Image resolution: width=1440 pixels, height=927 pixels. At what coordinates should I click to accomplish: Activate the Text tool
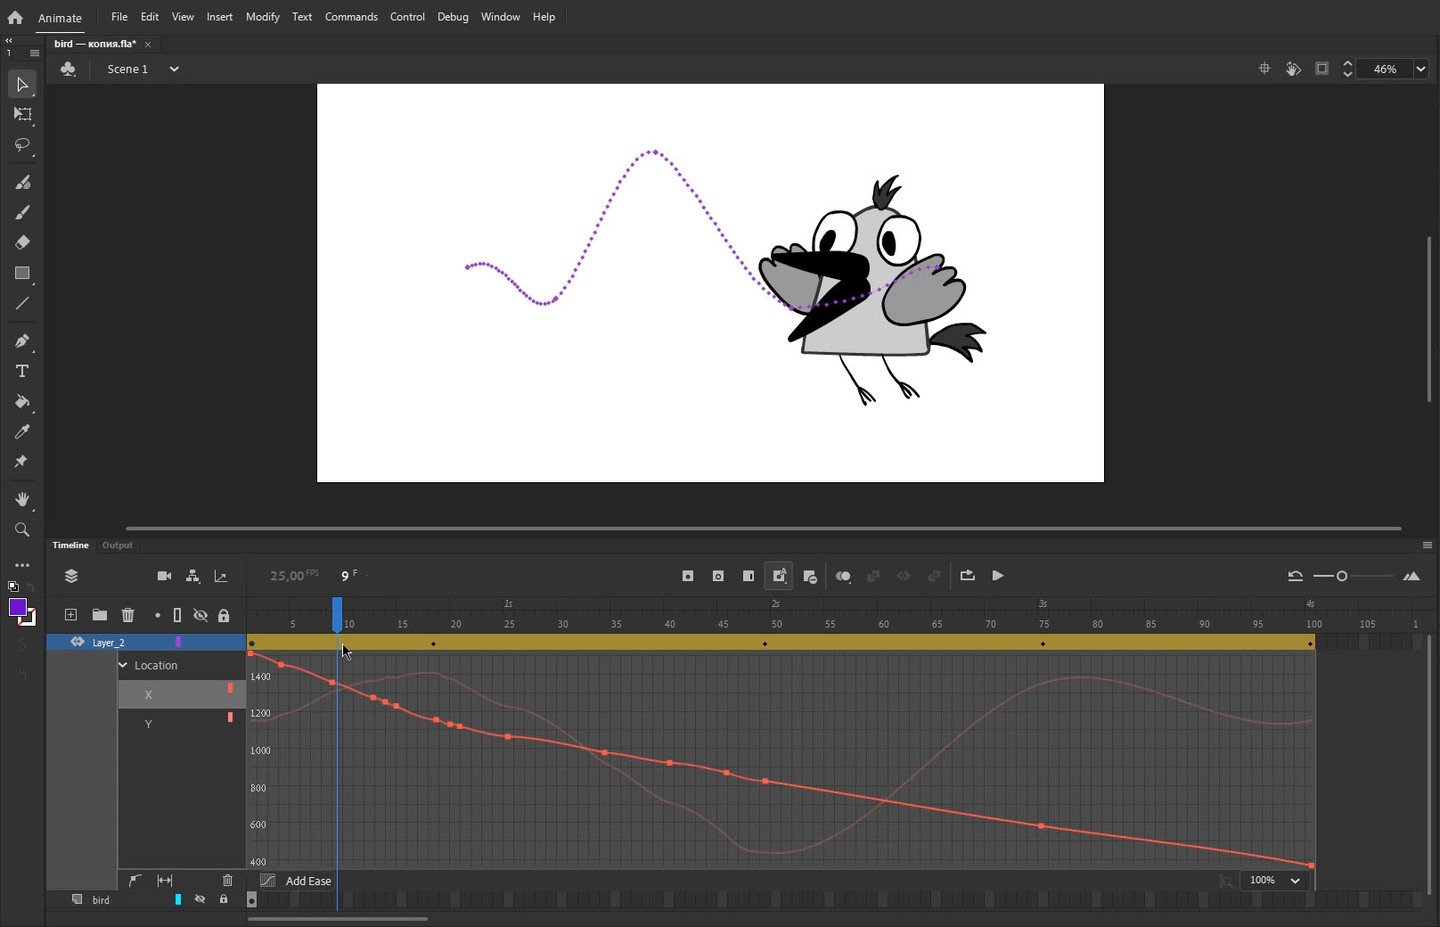22,371
